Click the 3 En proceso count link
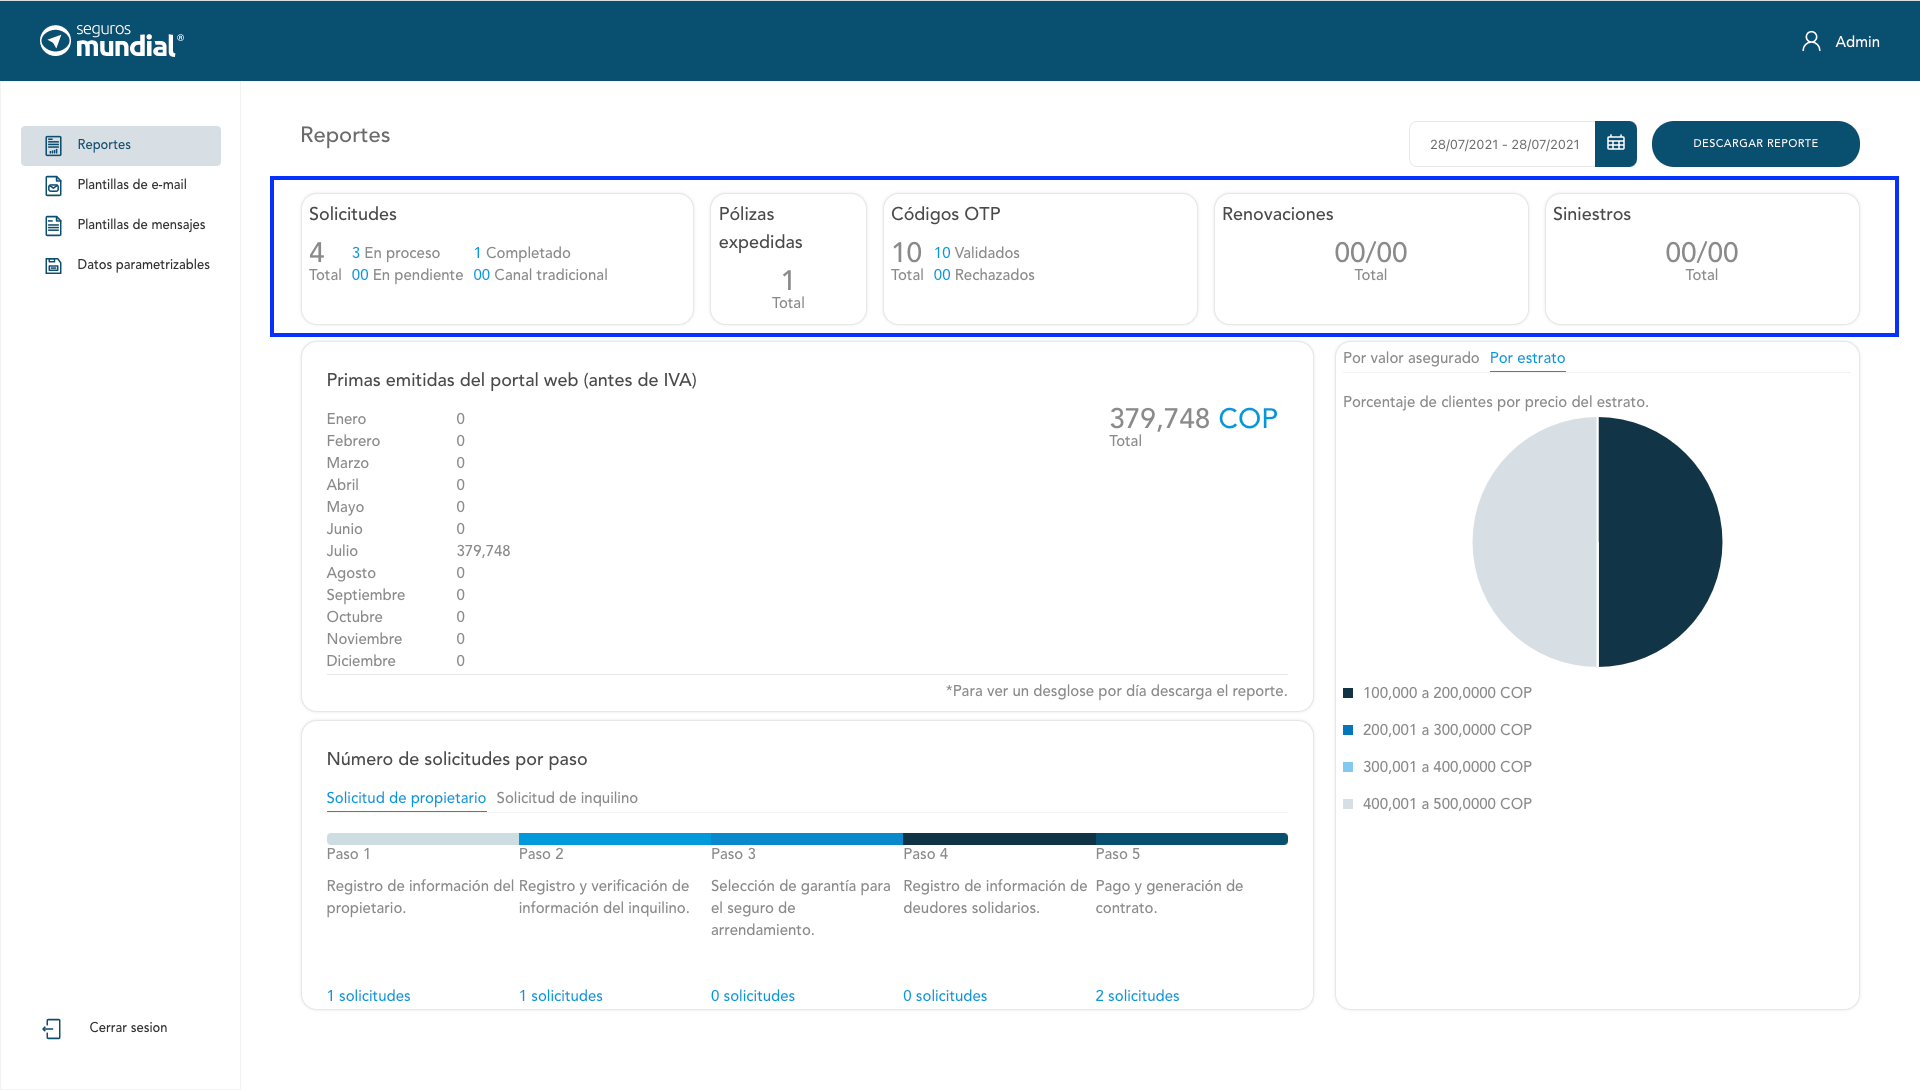Viewport: 1920px width, 1090px height. tap(395, 253)
